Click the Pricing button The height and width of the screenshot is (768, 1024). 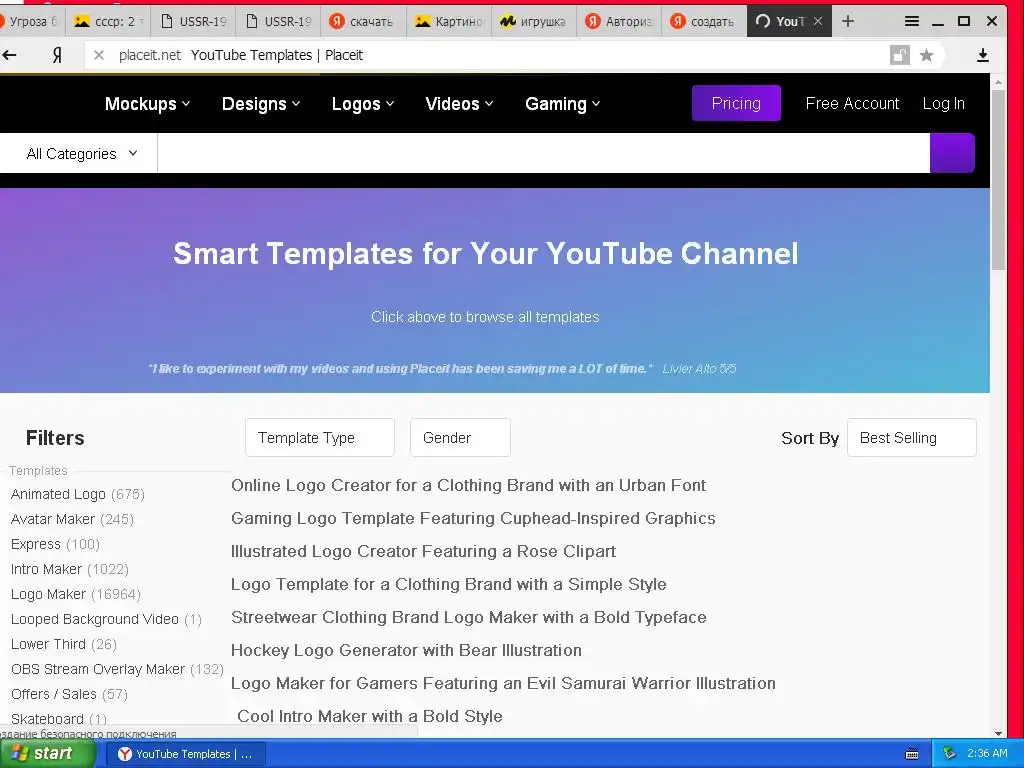point(736,103)
